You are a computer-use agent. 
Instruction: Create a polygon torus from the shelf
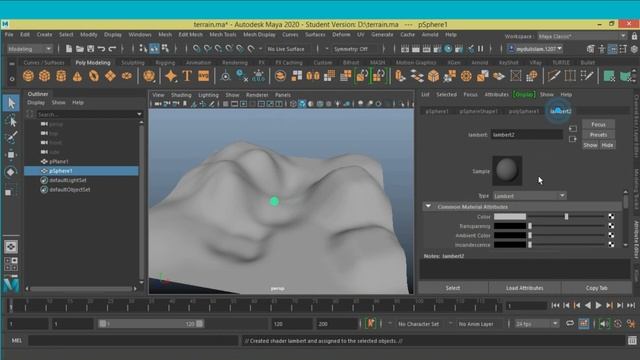click(x=94, y=76)
